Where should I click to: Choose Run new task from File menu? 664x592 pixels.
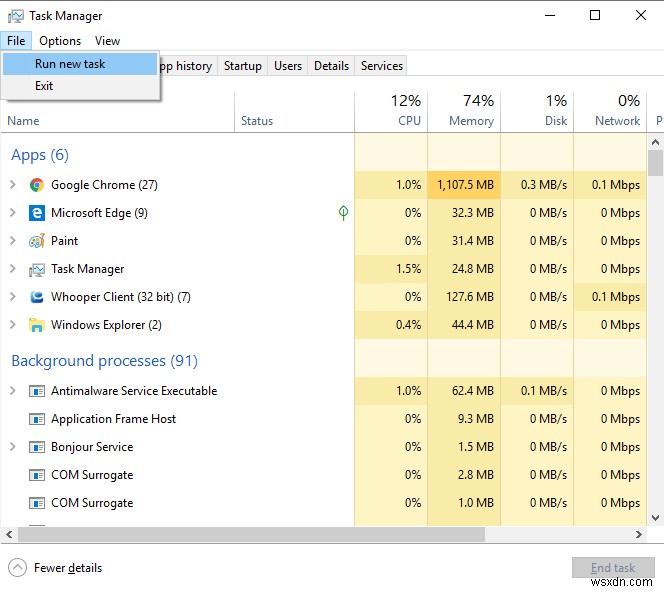pyautogui.click(x=80, y=64)
